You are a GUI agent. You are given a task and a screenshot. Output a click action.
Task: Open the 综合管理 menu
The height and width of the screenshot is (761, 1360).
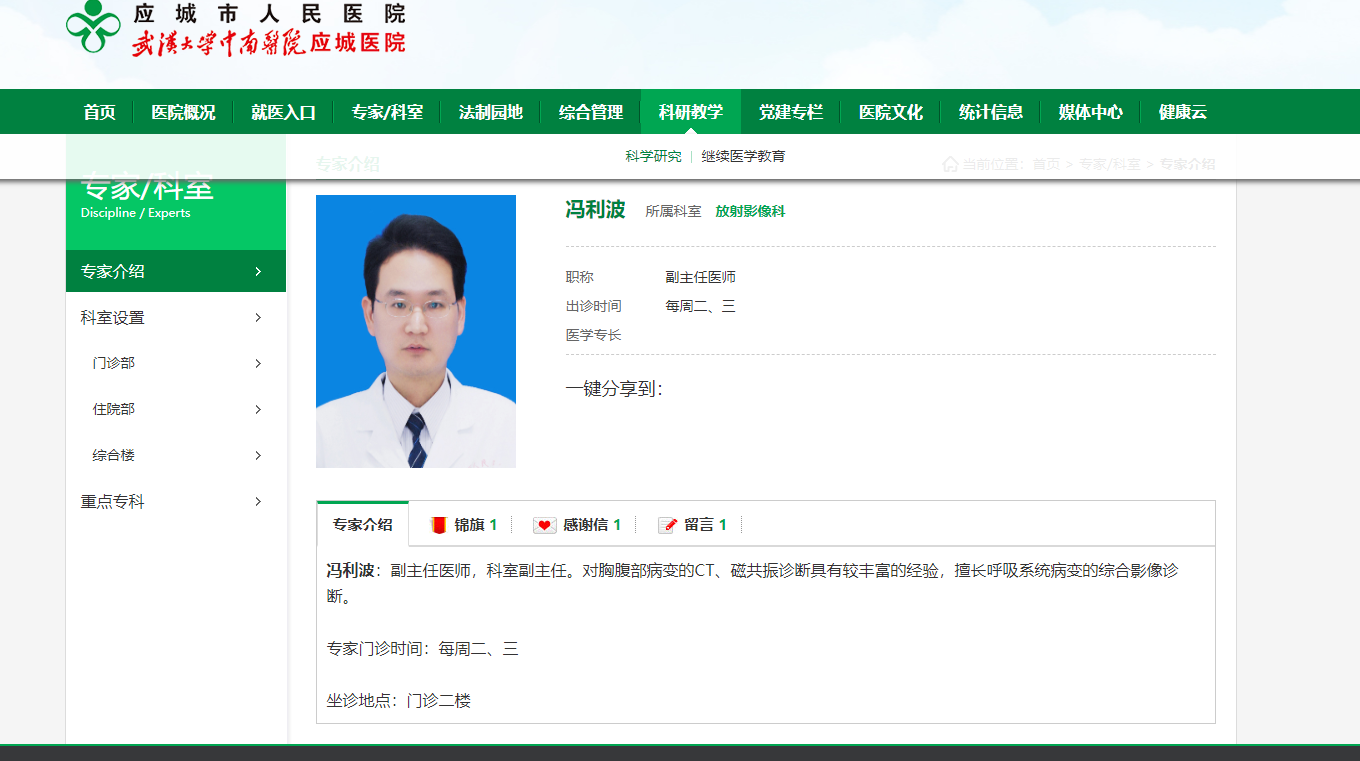[x=591, y=112]
